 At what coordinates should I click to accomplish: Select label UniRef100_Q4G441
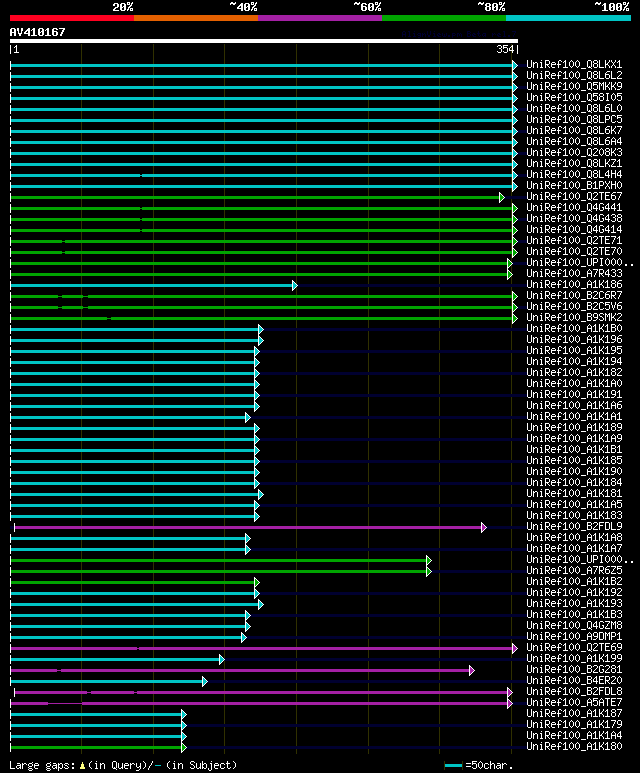coord(574,208)
